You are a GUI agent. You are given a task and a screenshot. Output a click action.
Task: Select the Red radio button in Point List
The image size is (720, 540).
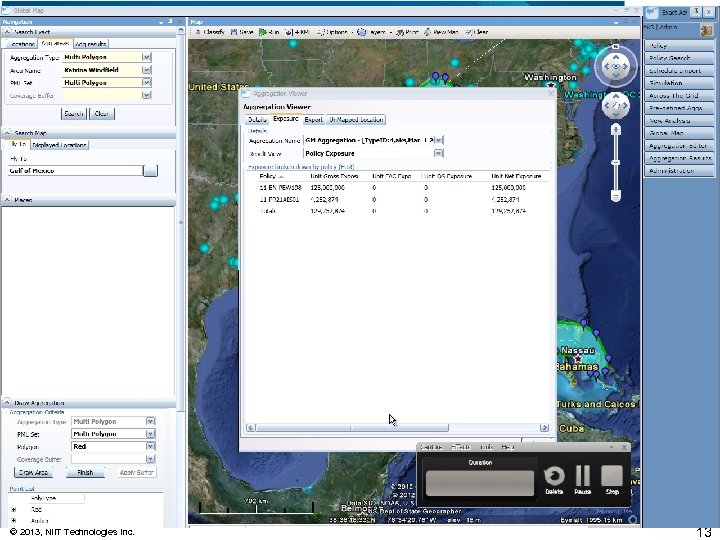[x=13, y=509]
